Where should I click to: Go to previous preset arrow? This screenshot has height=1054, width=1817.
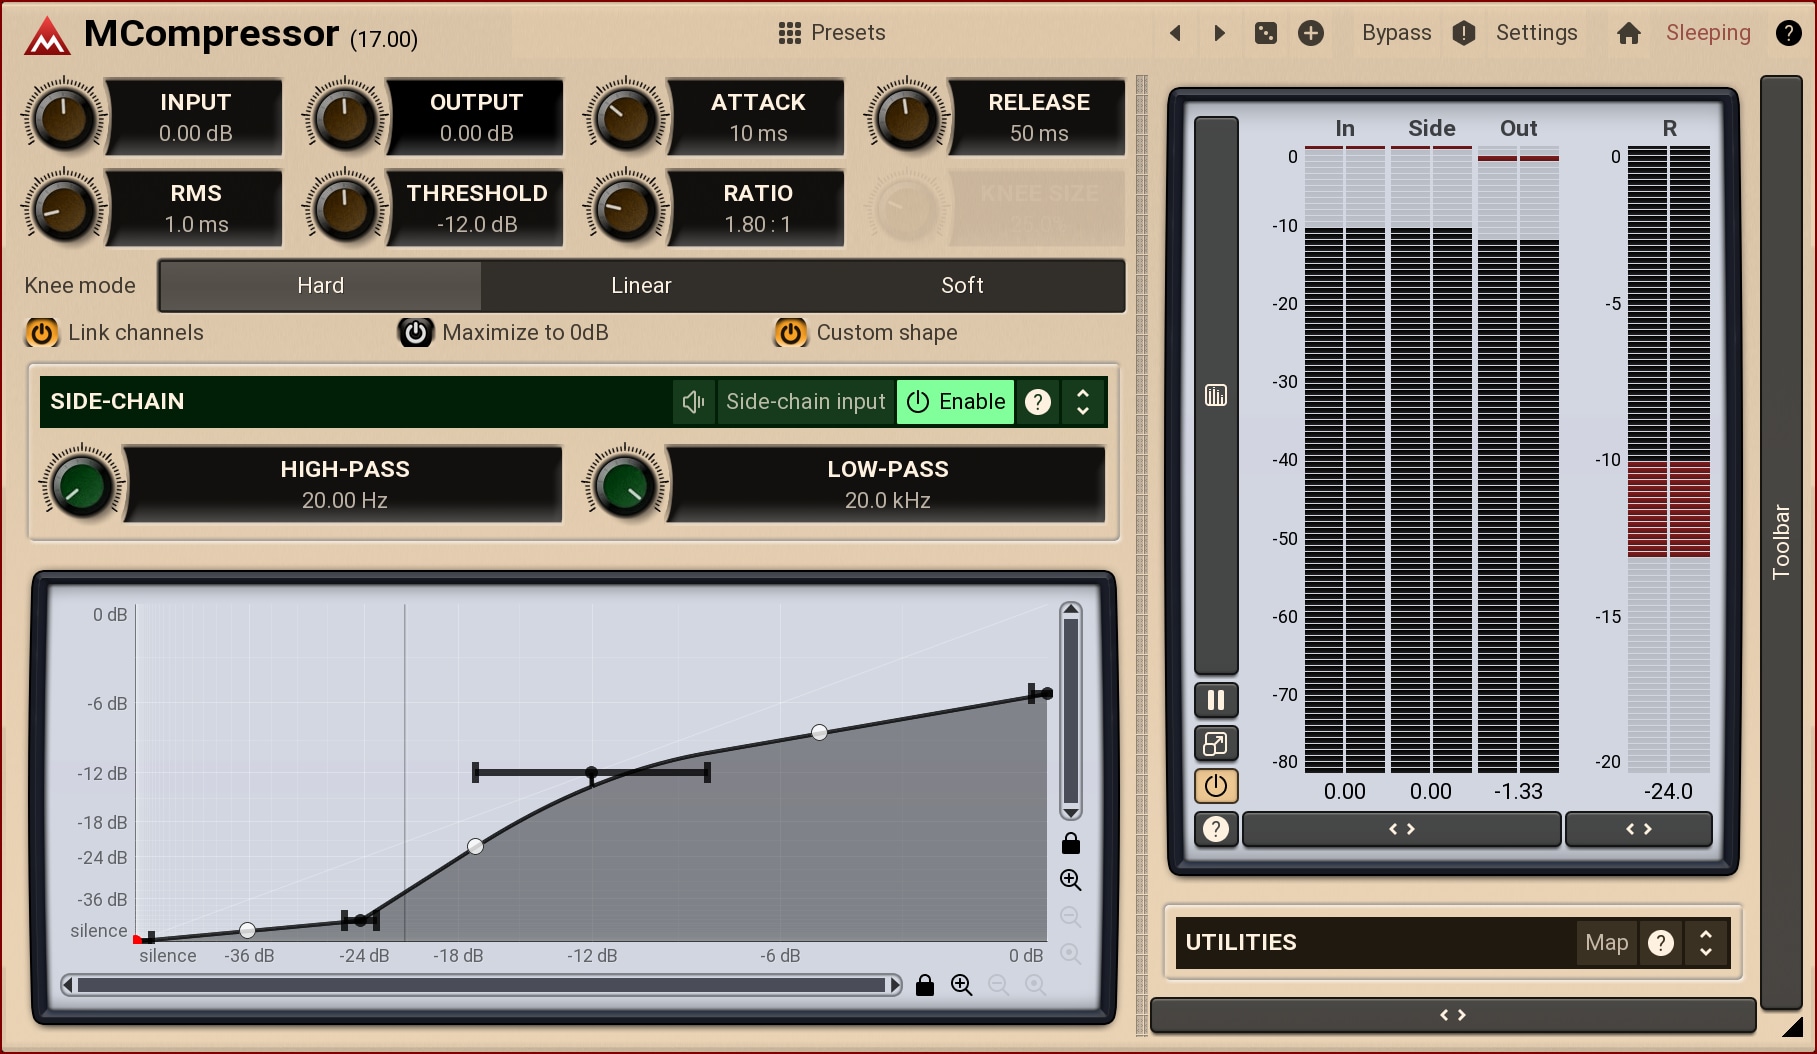pos(1176,33)
